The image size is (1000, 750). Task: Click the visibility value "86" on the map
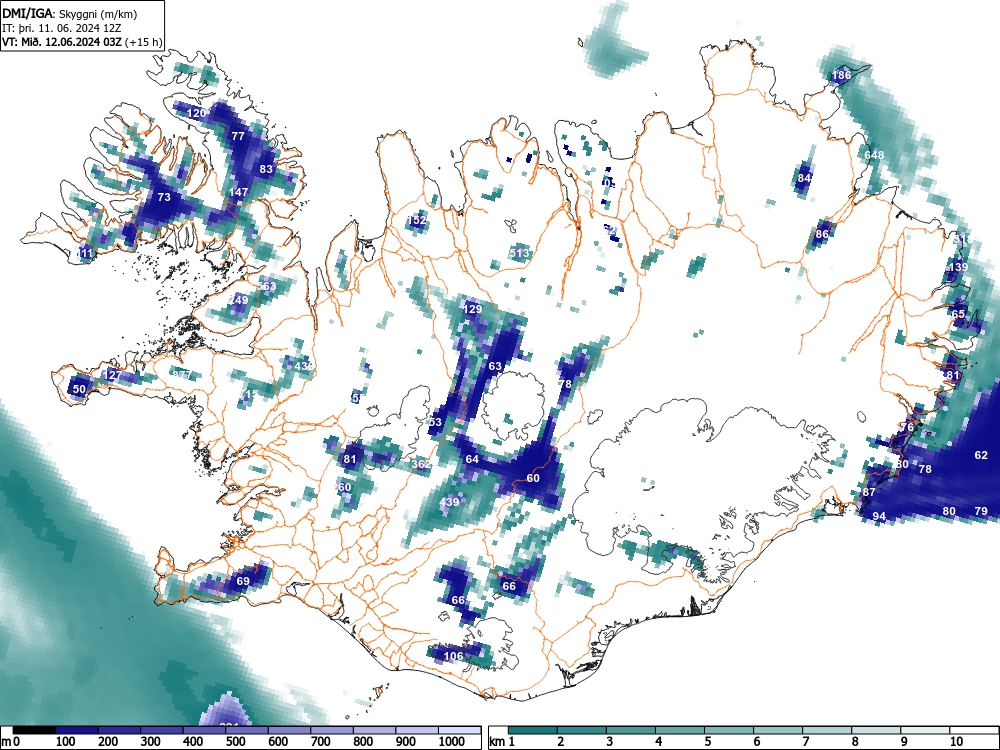click(x=821, y=234)
